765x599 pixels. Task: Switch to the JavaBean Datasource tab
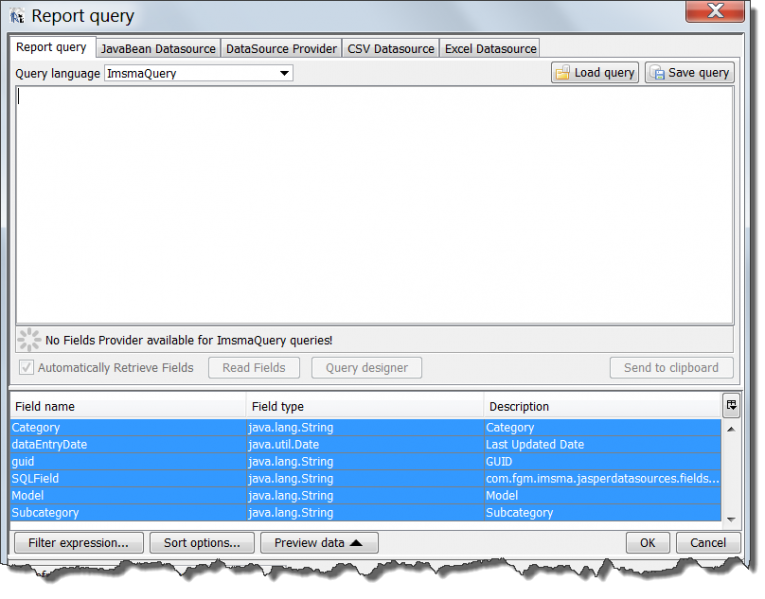158,48
